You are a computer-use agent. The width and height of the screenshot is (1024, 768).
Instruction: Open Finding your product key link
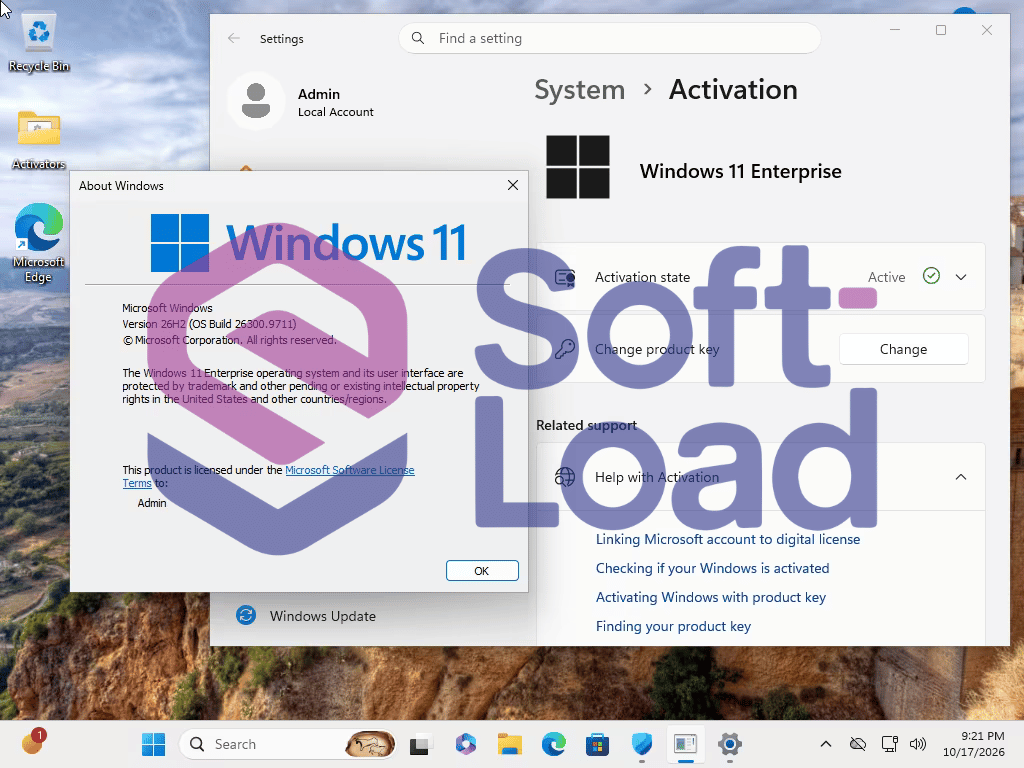coord(673,626)
